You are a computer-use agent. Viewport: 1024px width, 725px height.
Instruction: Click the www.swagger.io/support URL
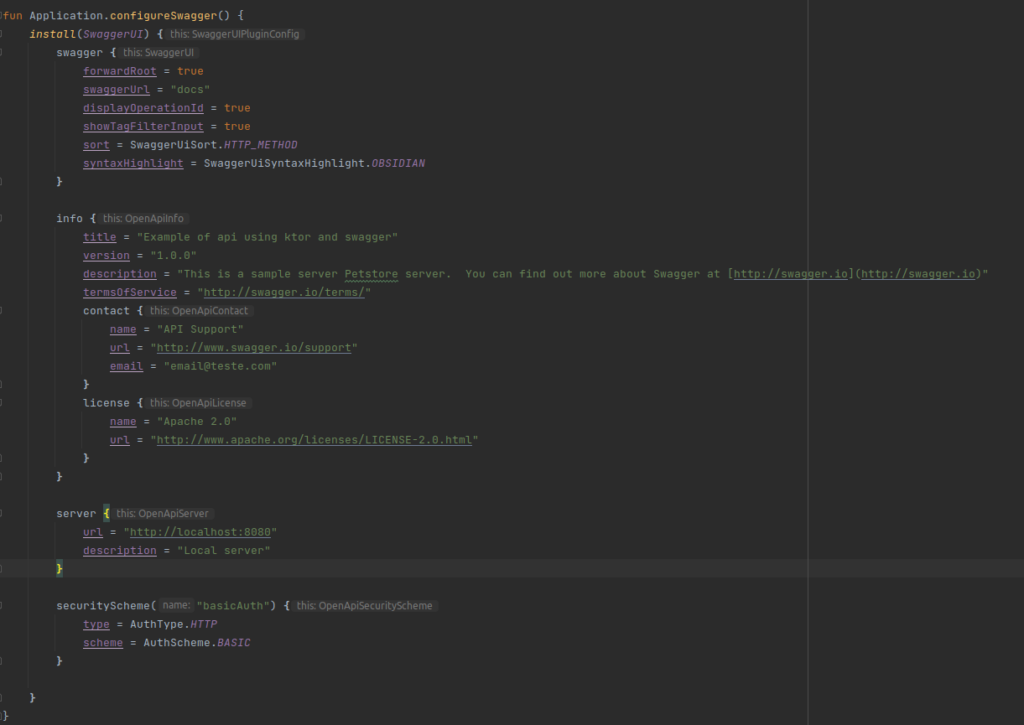[x=255, y=347]
